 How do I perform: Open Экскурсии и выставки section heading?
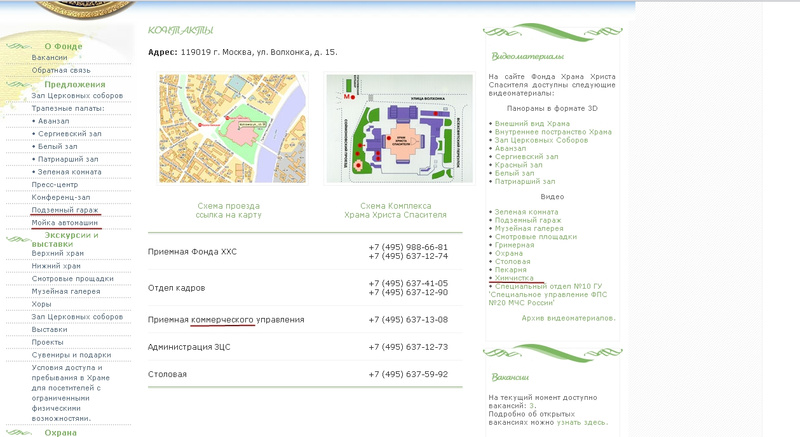(x=65, y=240)
